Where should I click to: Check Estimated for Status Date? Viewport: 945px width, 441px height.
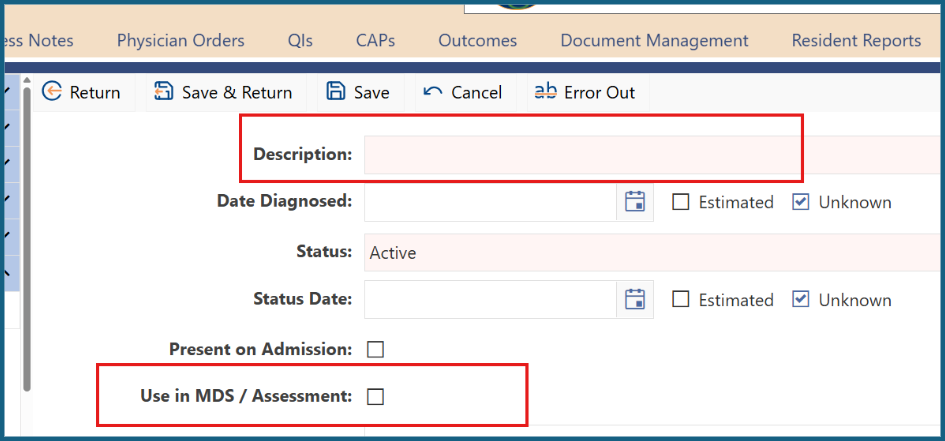(680, 299)
